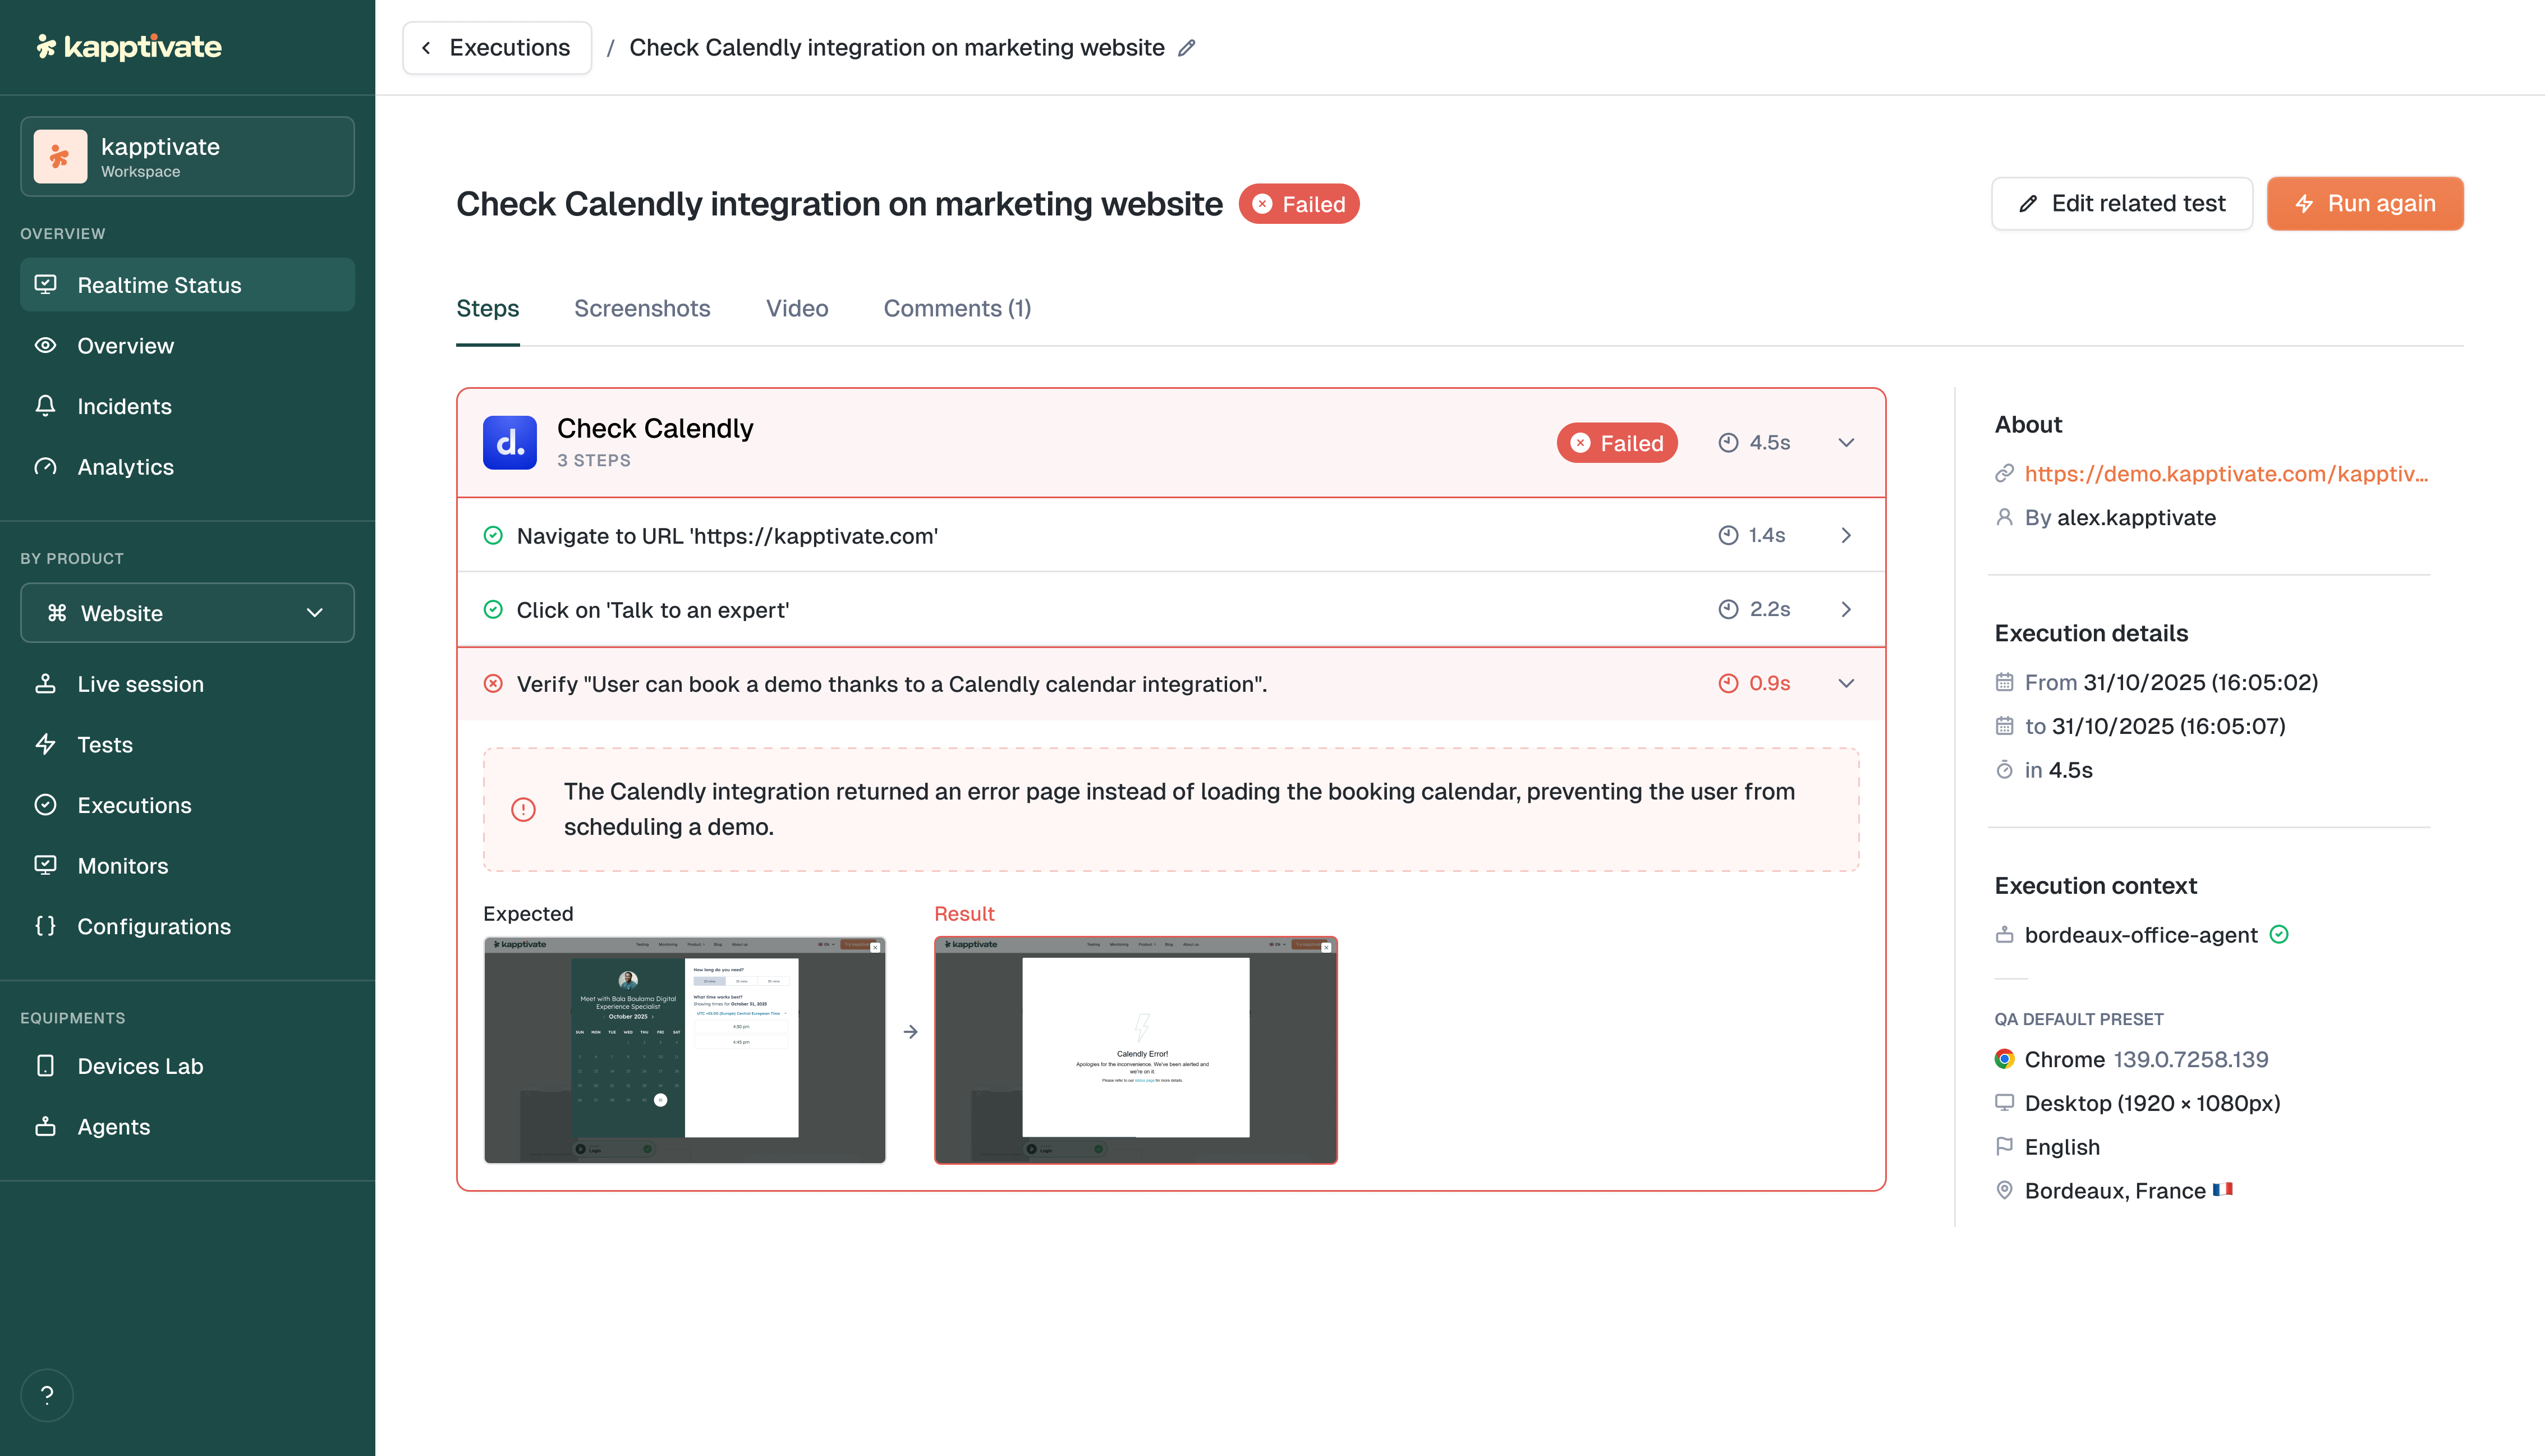The image size is (2545, 1456).
Task: Click the Run again button
Action: [2364, 204]
